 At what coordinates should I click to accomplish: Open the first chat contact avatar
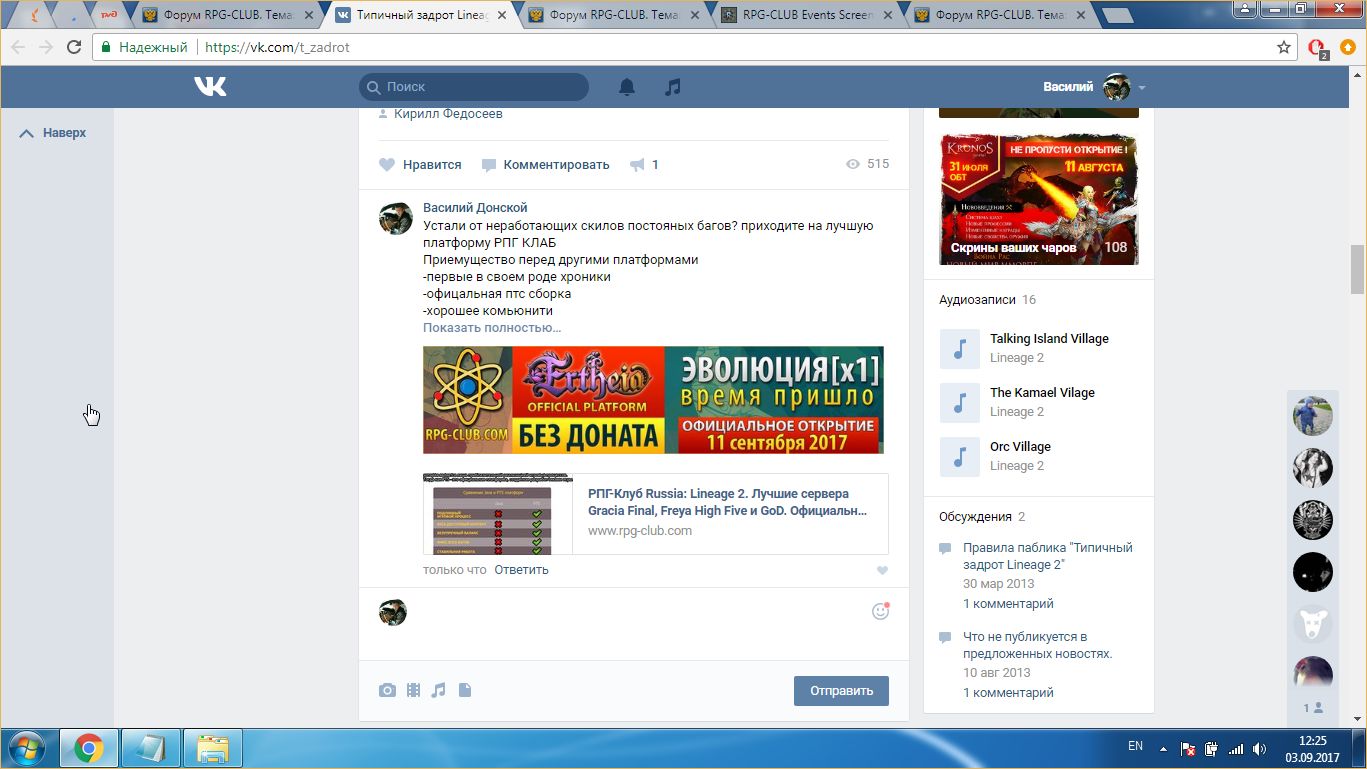(1313, 415)
